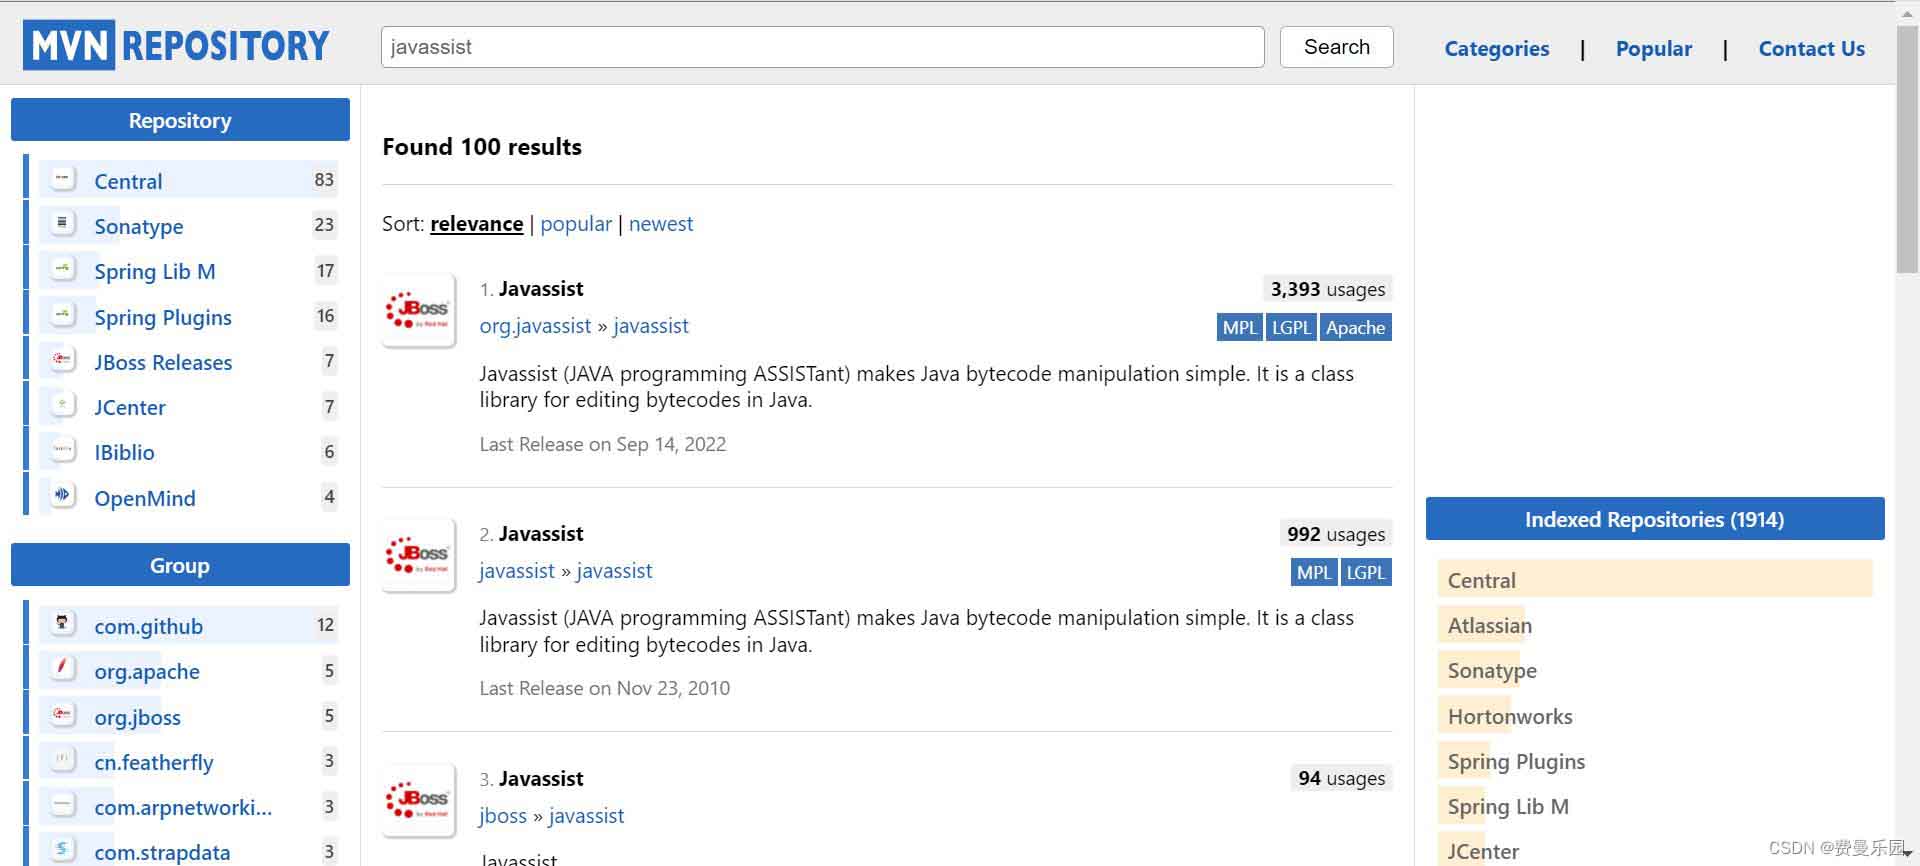
Task: Click LGPL license tag in result 1
Action: 1291,327
